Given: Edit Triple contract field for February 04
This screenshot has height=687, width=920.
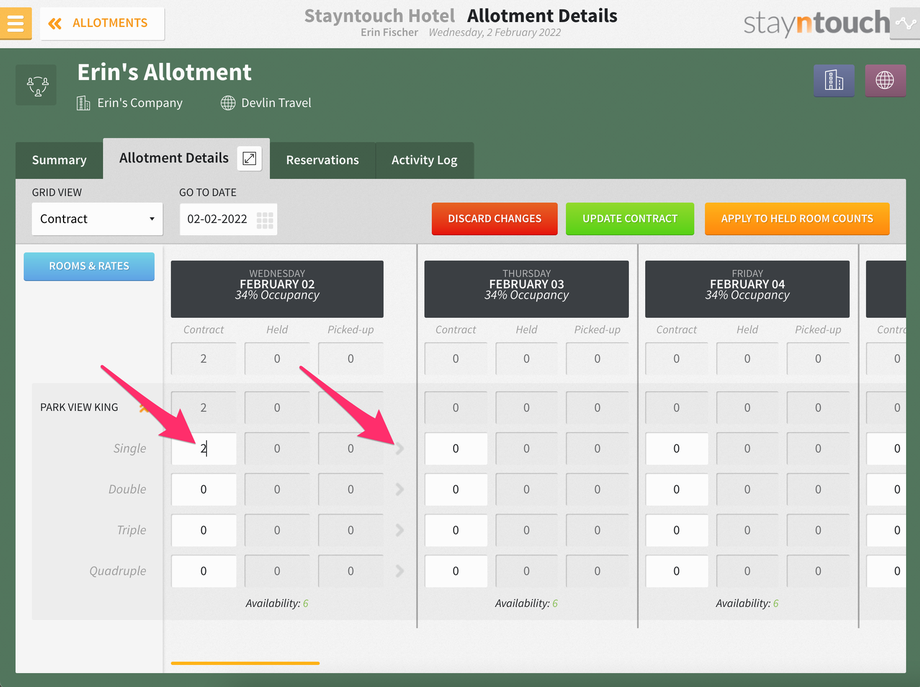Looking at the screenshot, I should 677,530.
